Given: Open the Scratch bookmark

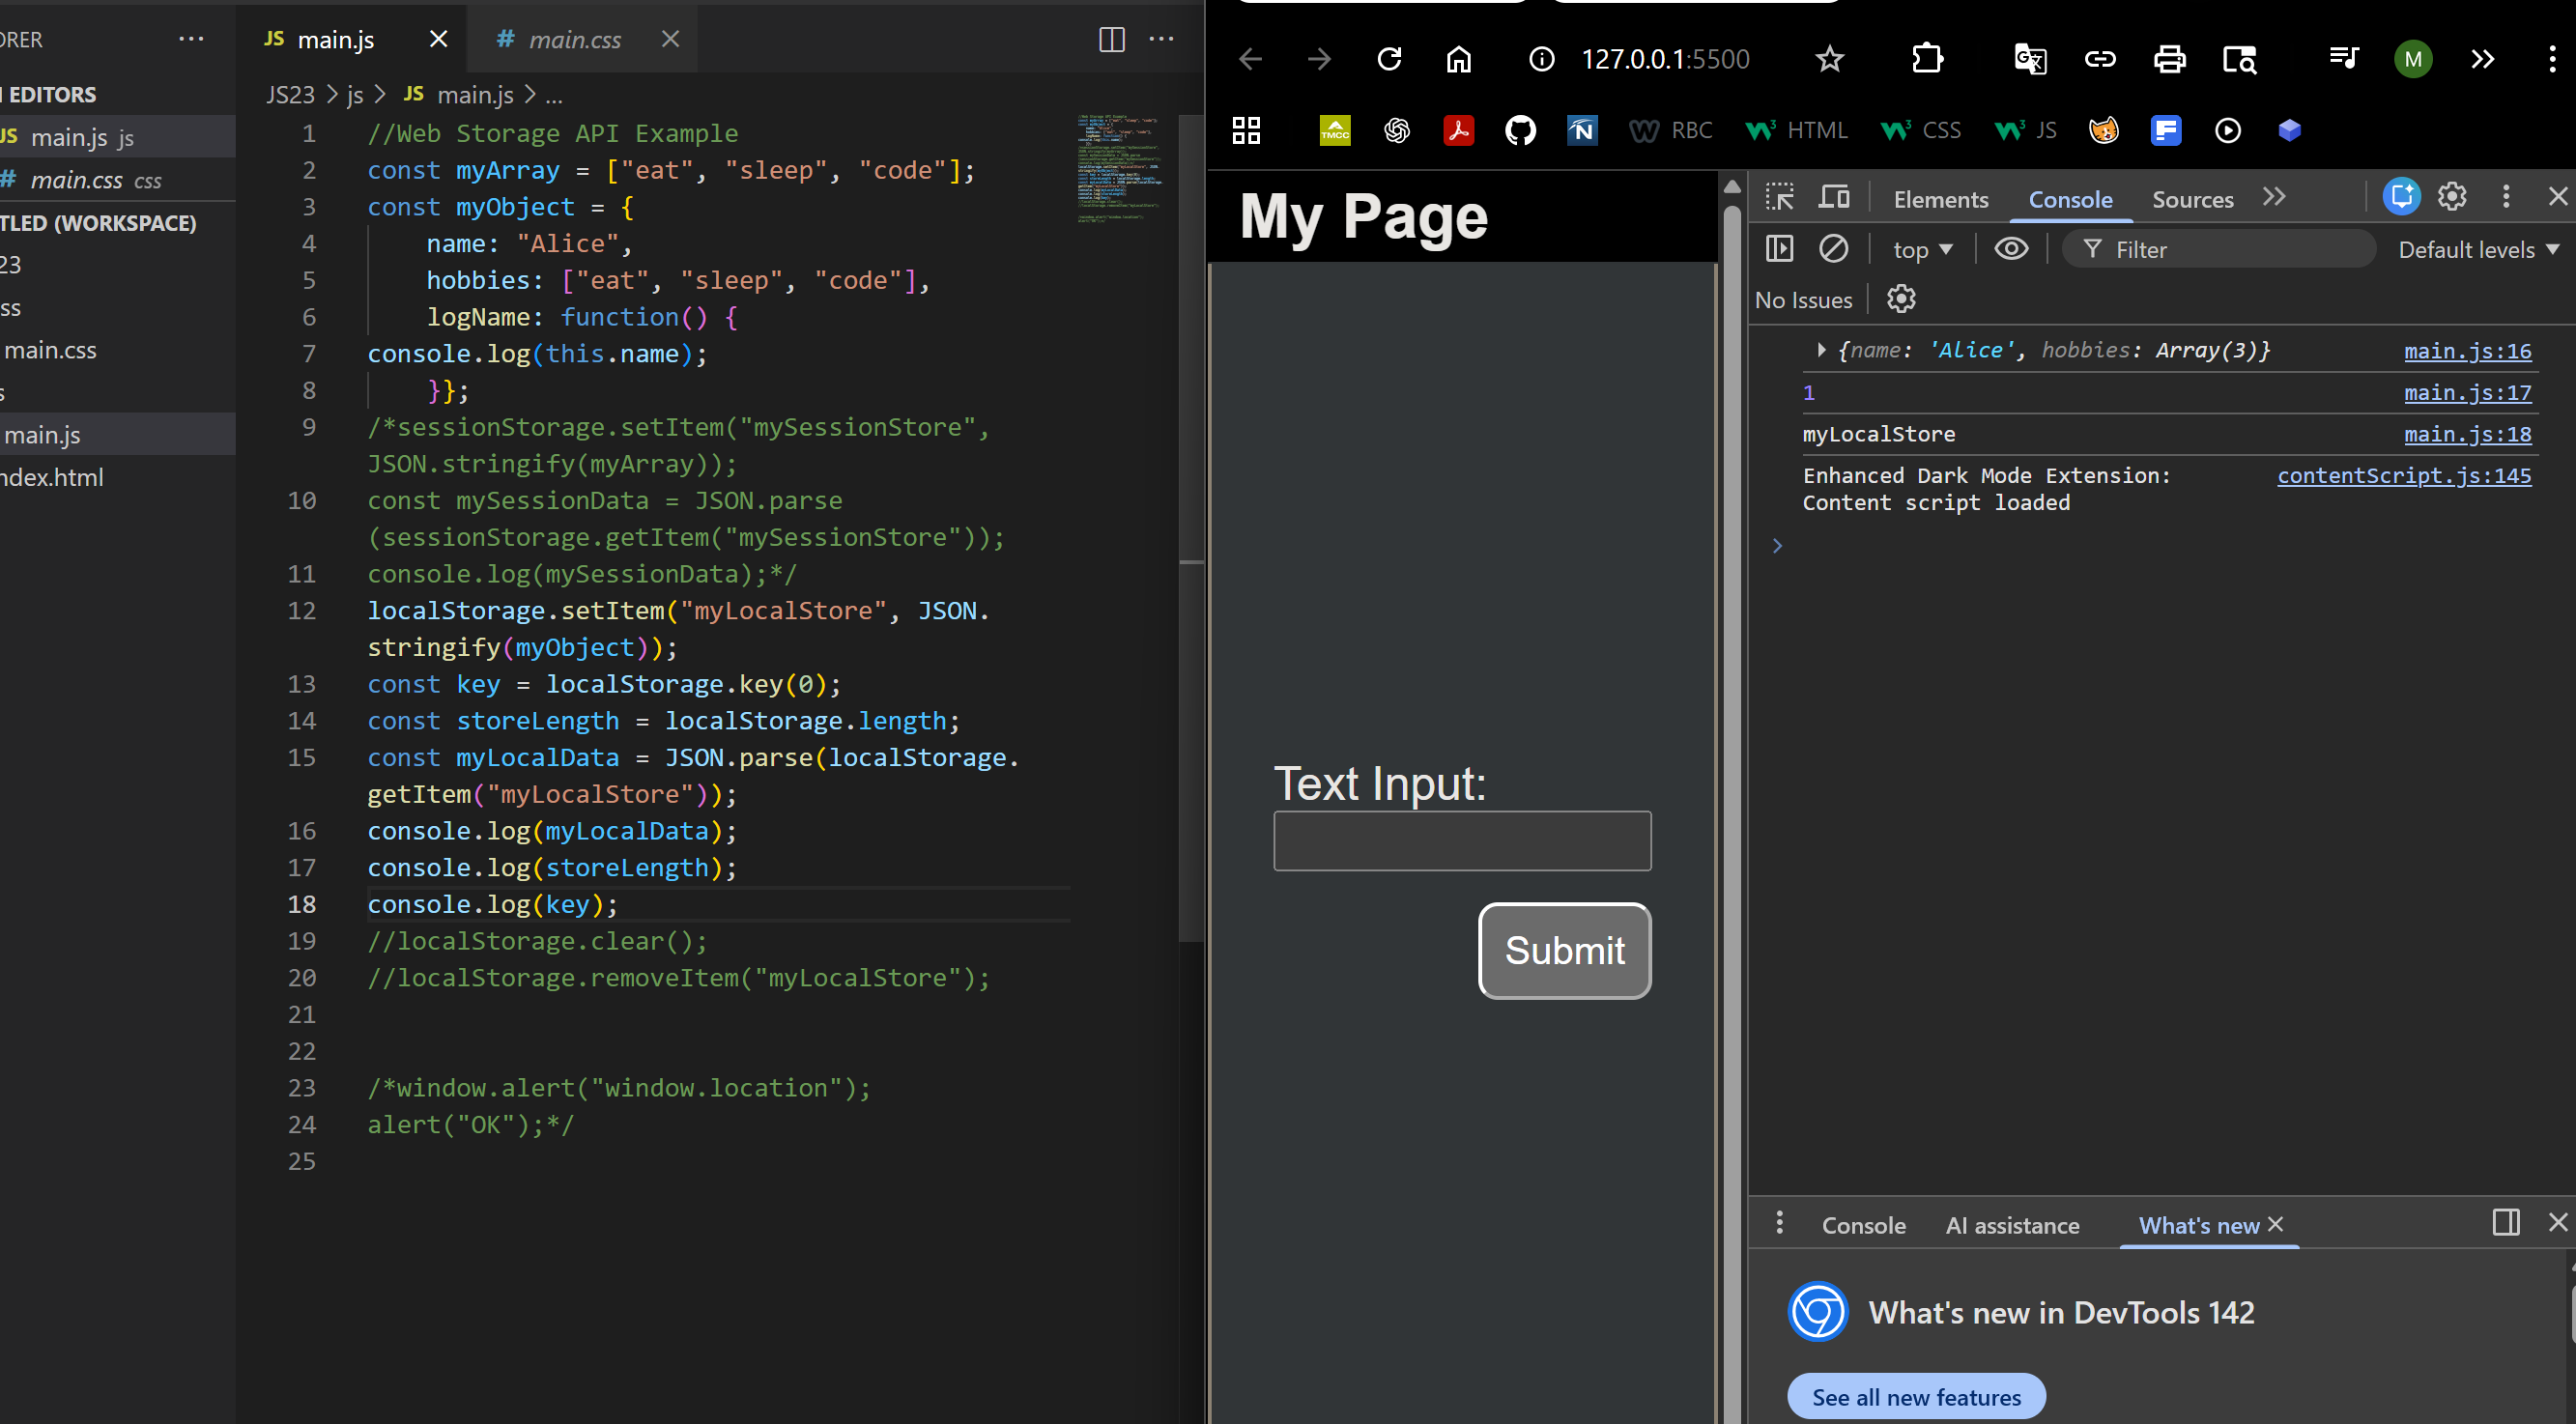Looking at the screenshot, I should [2104, 130].
